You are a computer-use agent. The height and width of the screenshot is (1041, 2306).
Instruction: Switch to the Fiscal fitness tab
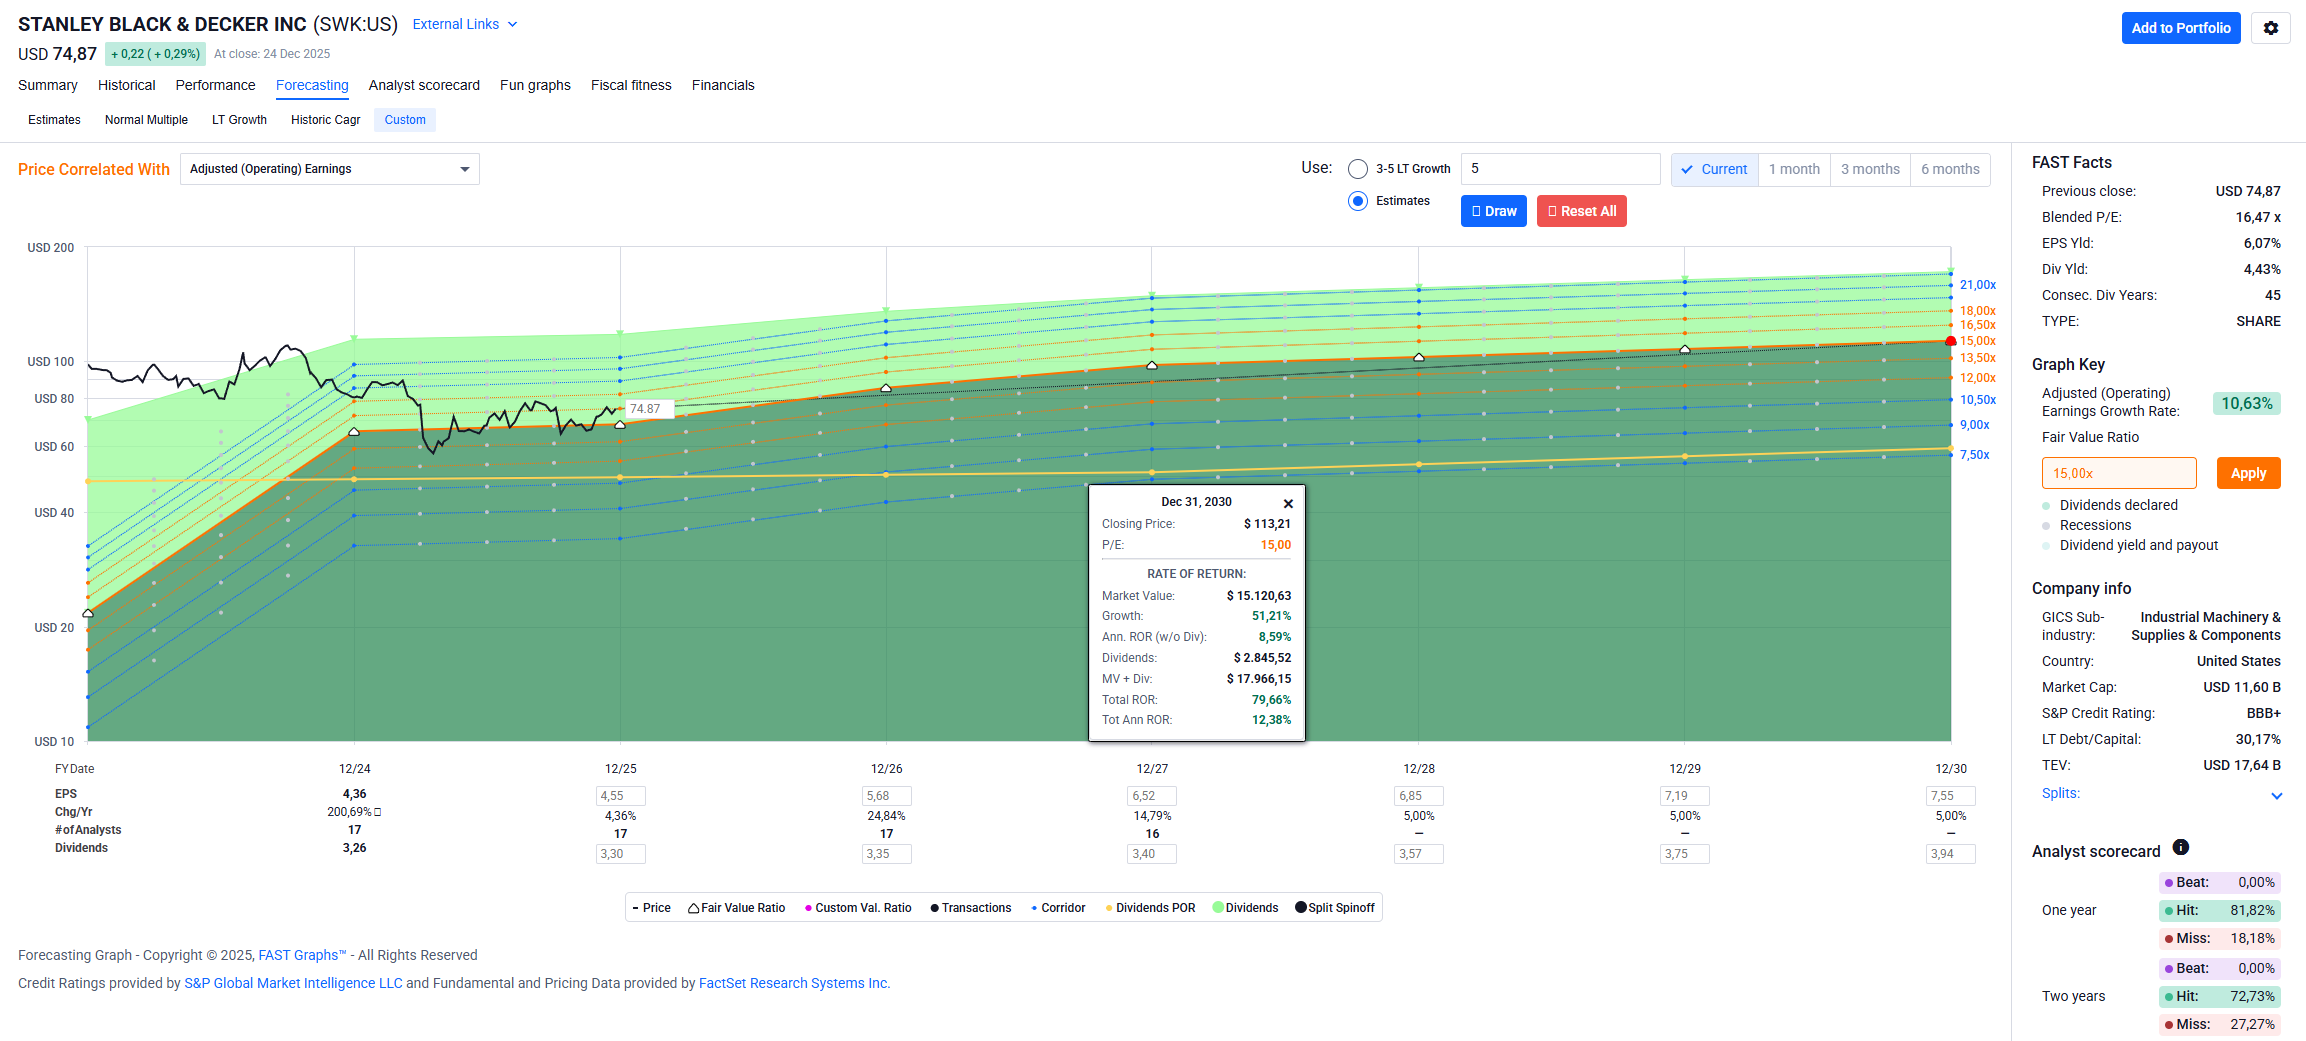(x=630, y=85)
